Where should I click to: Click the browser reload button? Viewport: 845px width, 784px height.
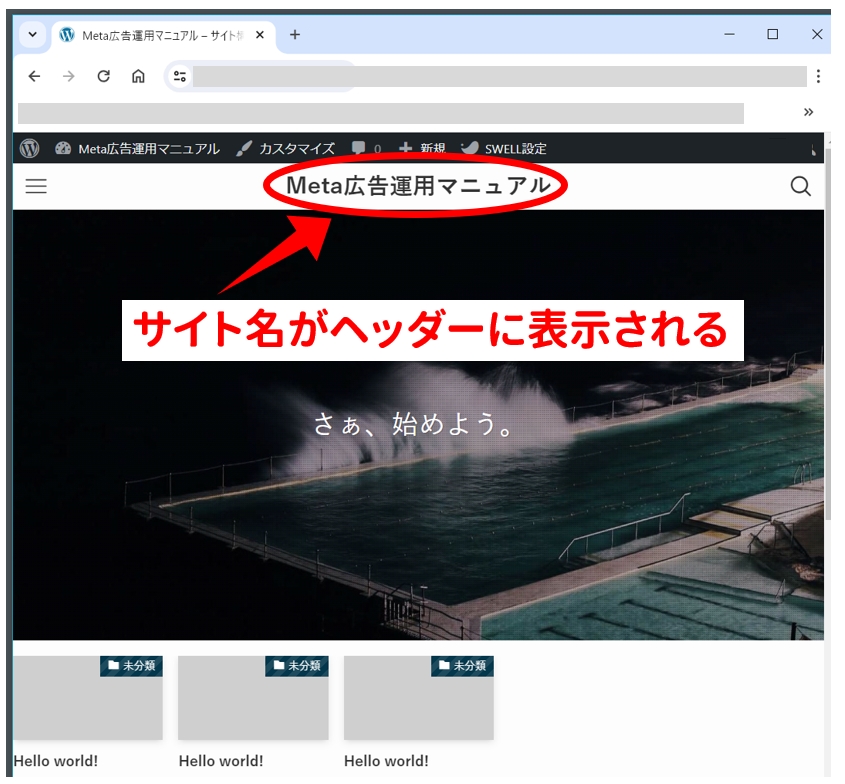[x=103, y=76]
